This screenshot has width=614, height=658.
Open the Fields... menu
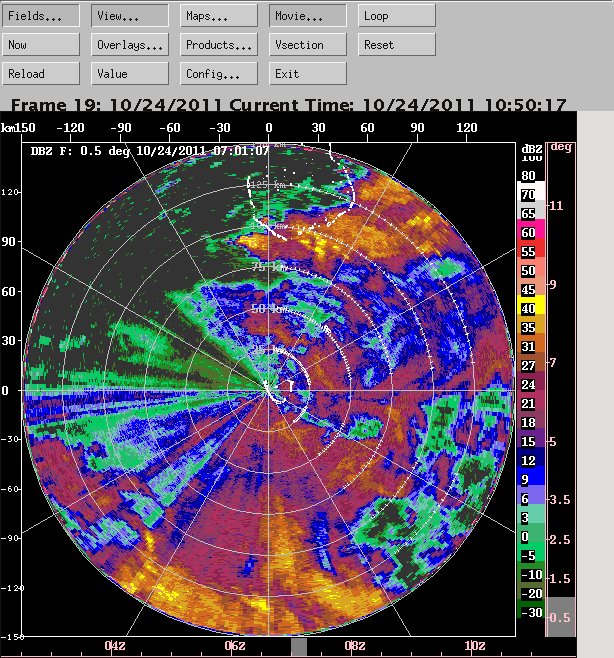[41, 16]
